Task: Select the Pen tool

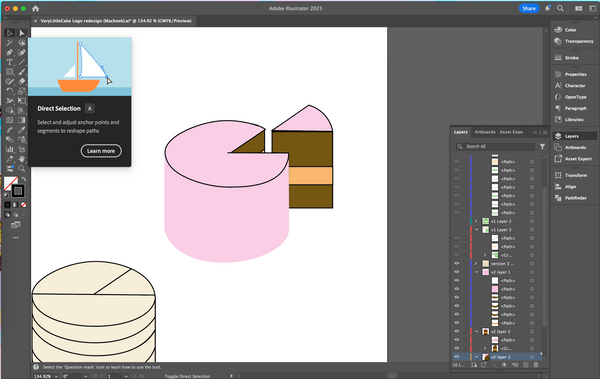Action: click(x=10, y=52)
